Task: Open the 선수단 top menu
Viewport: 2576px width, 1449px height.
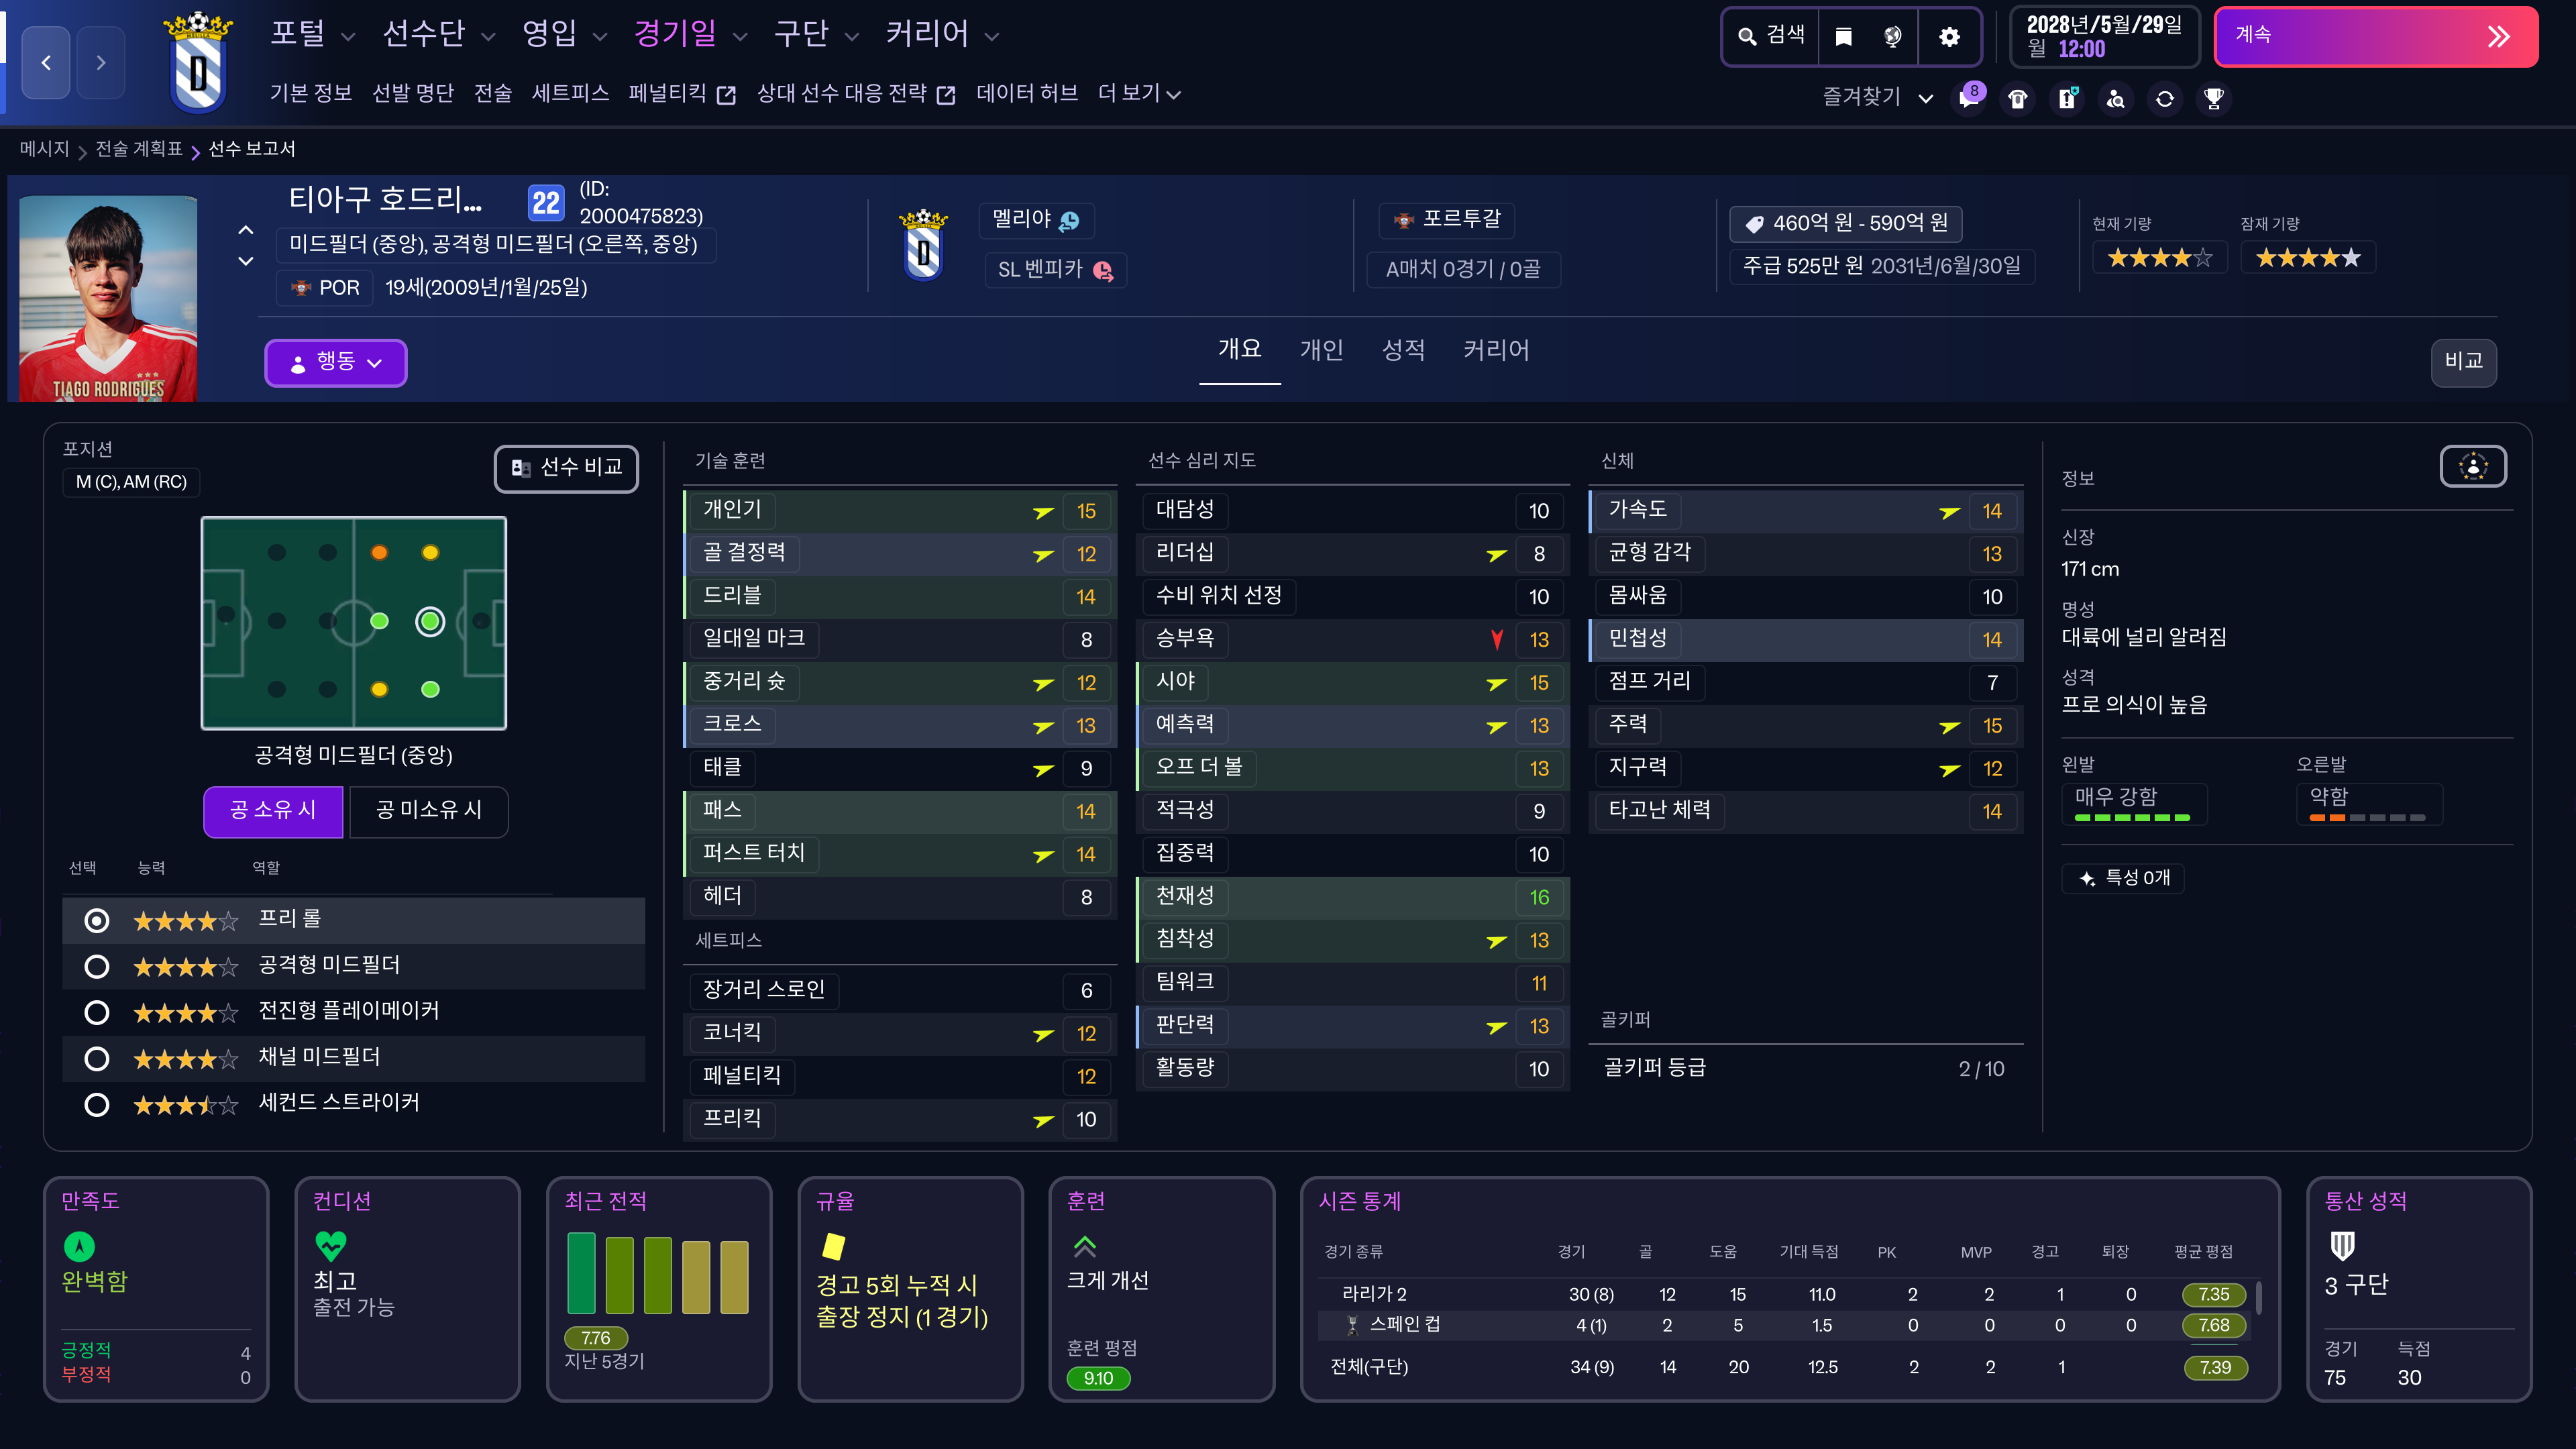Action: (x=437, y=35)
